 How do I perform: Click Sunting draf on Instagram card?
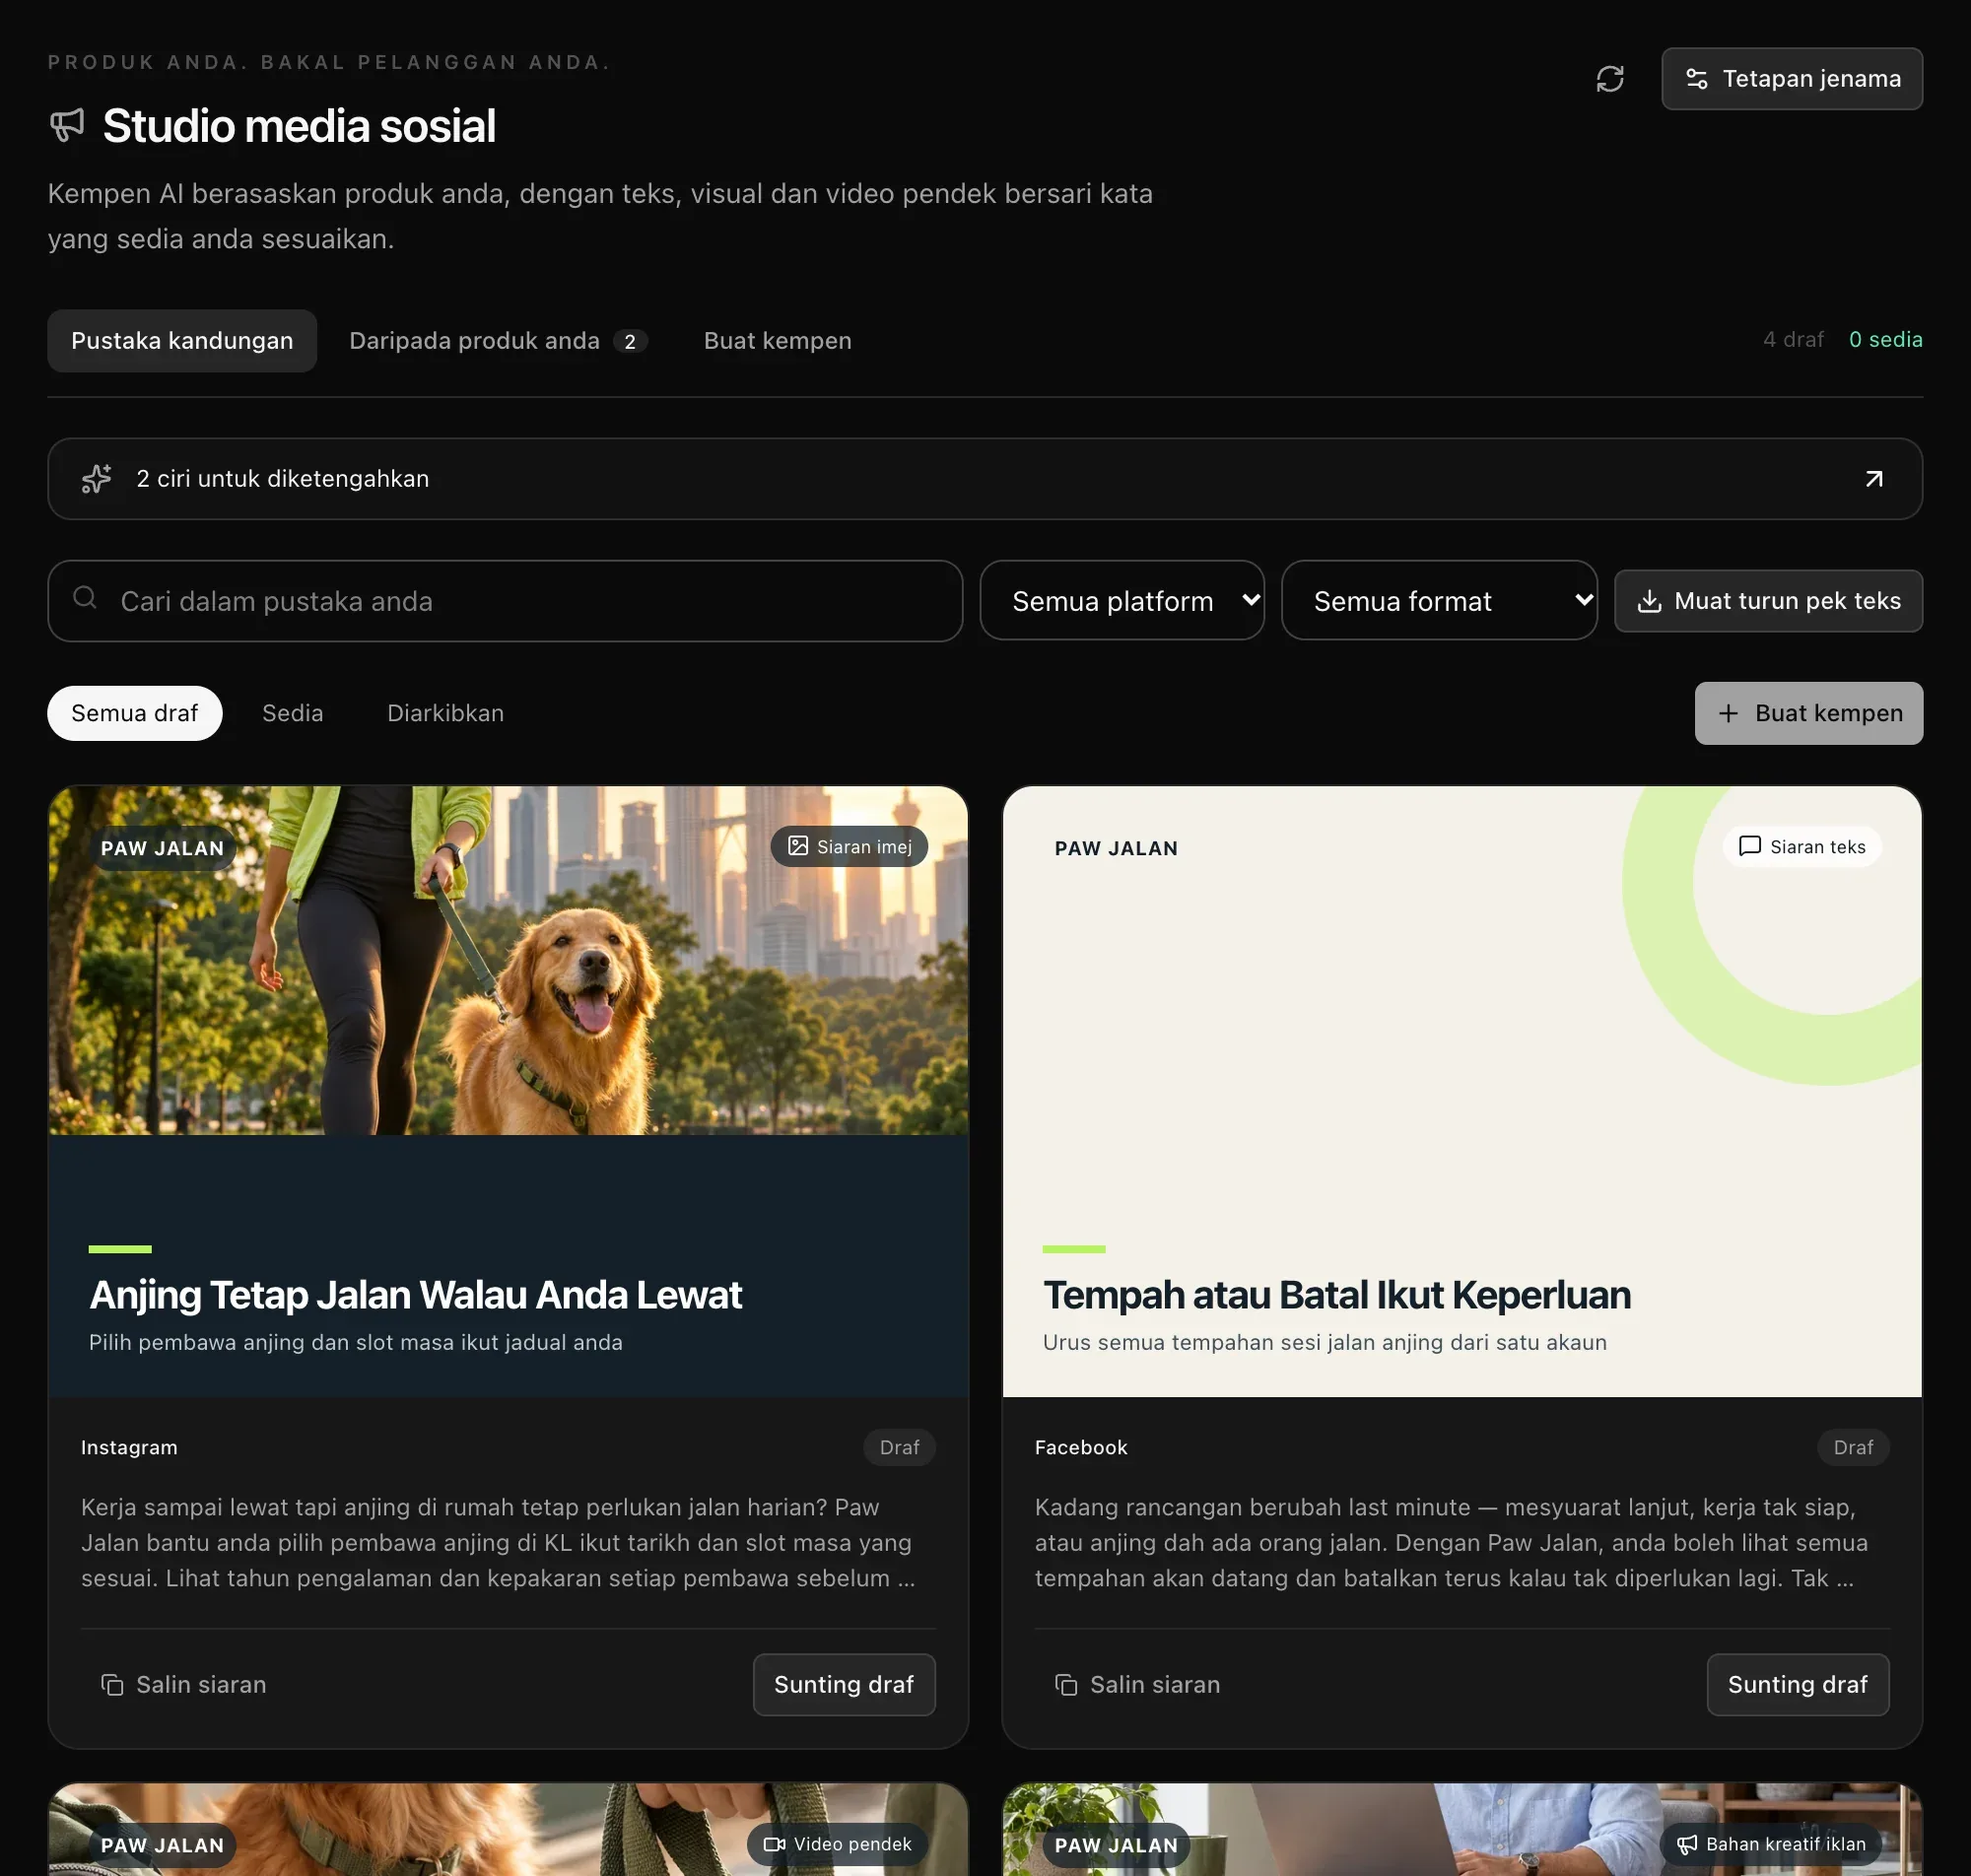[844, 1685]
